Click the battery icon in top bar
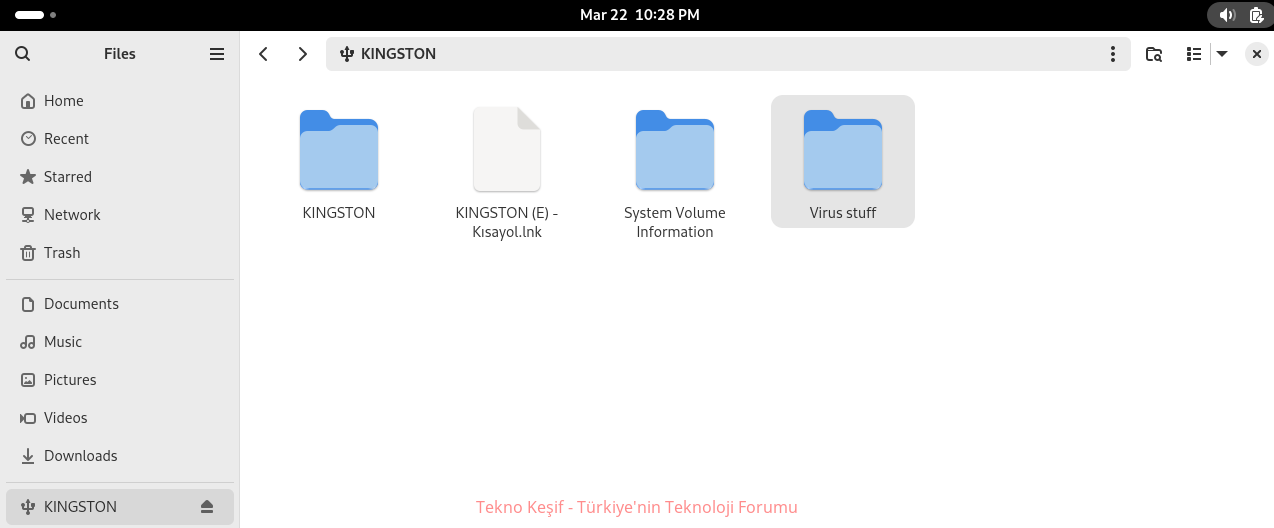The height and width of the screenshot is (528, 1274). point(1256,15)
